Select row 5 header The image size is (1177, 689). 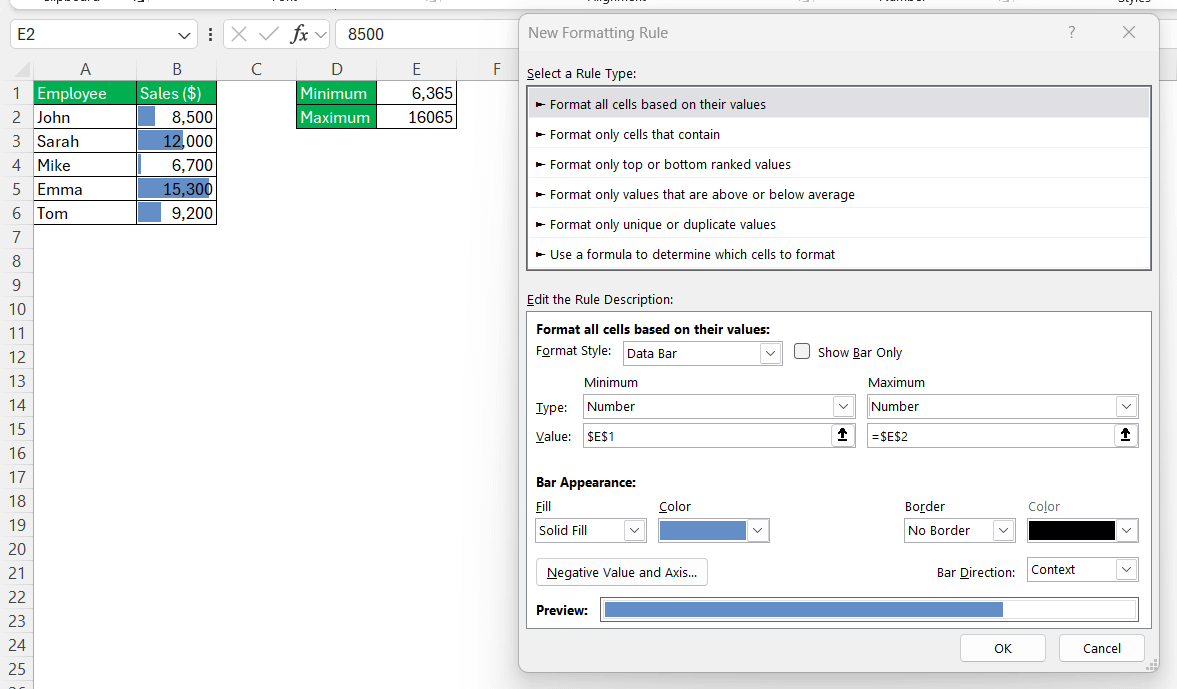click(17, 189)
